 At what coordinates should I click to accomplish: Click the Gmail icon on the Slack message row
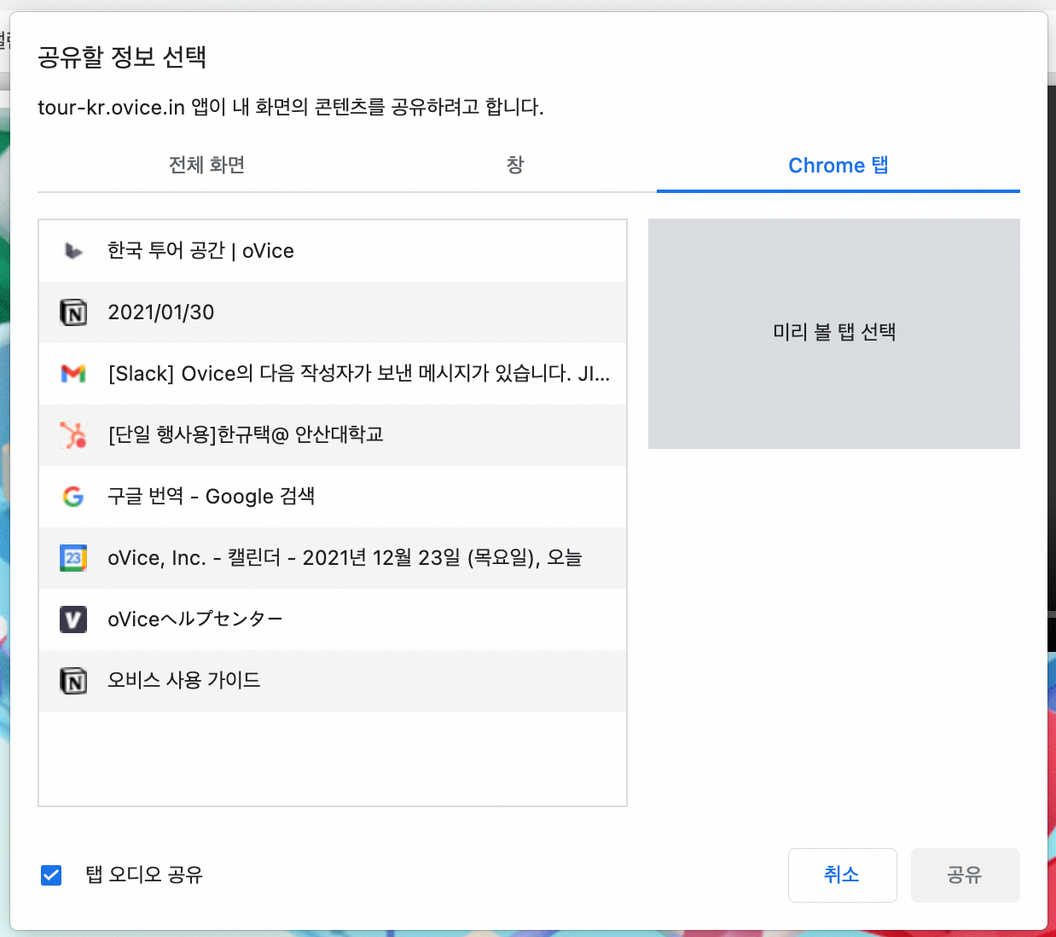pos(73,373)
